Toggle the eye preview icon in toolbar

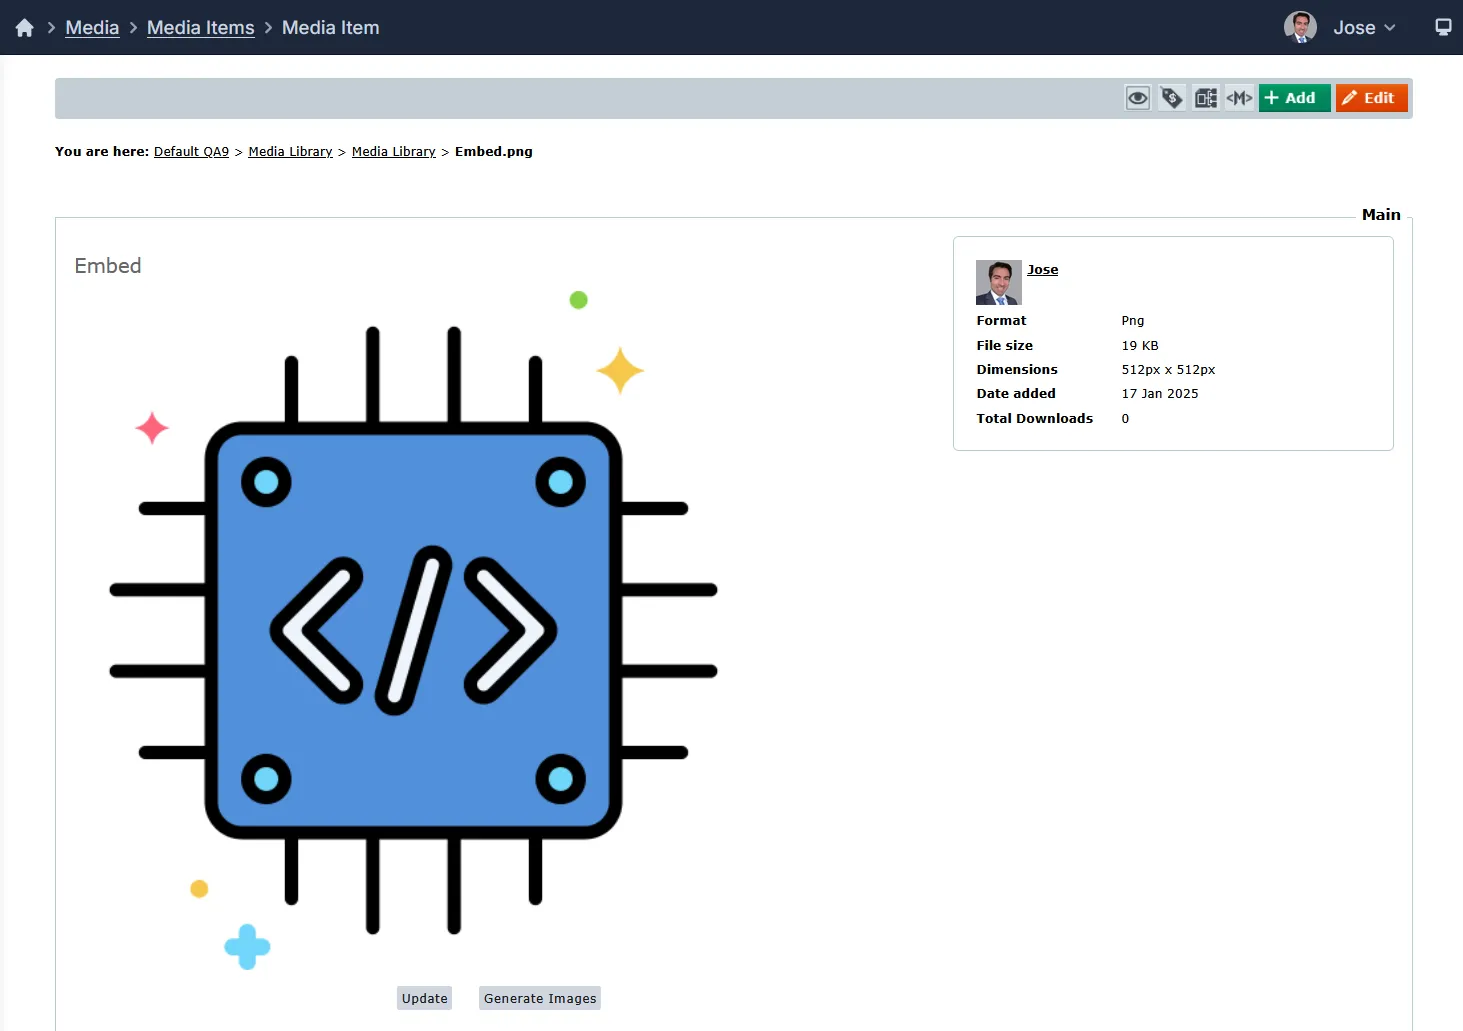[1138, 98]
